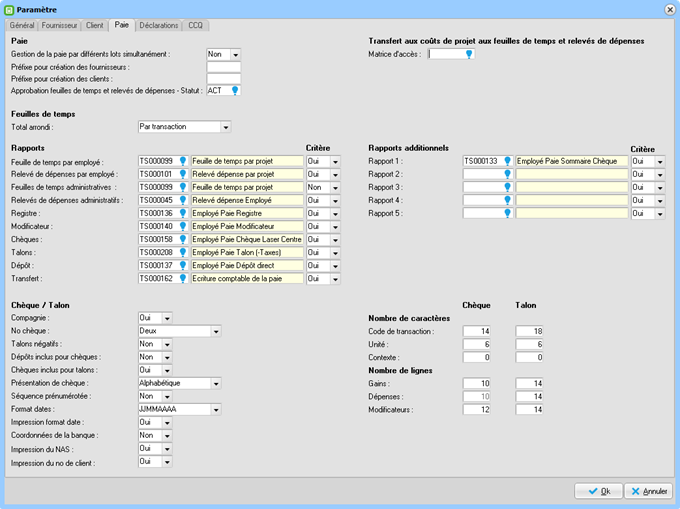Click lookup pin for Rapport 3
The height and width of the screenshot is (509, 680).
(x=507, y=187)
